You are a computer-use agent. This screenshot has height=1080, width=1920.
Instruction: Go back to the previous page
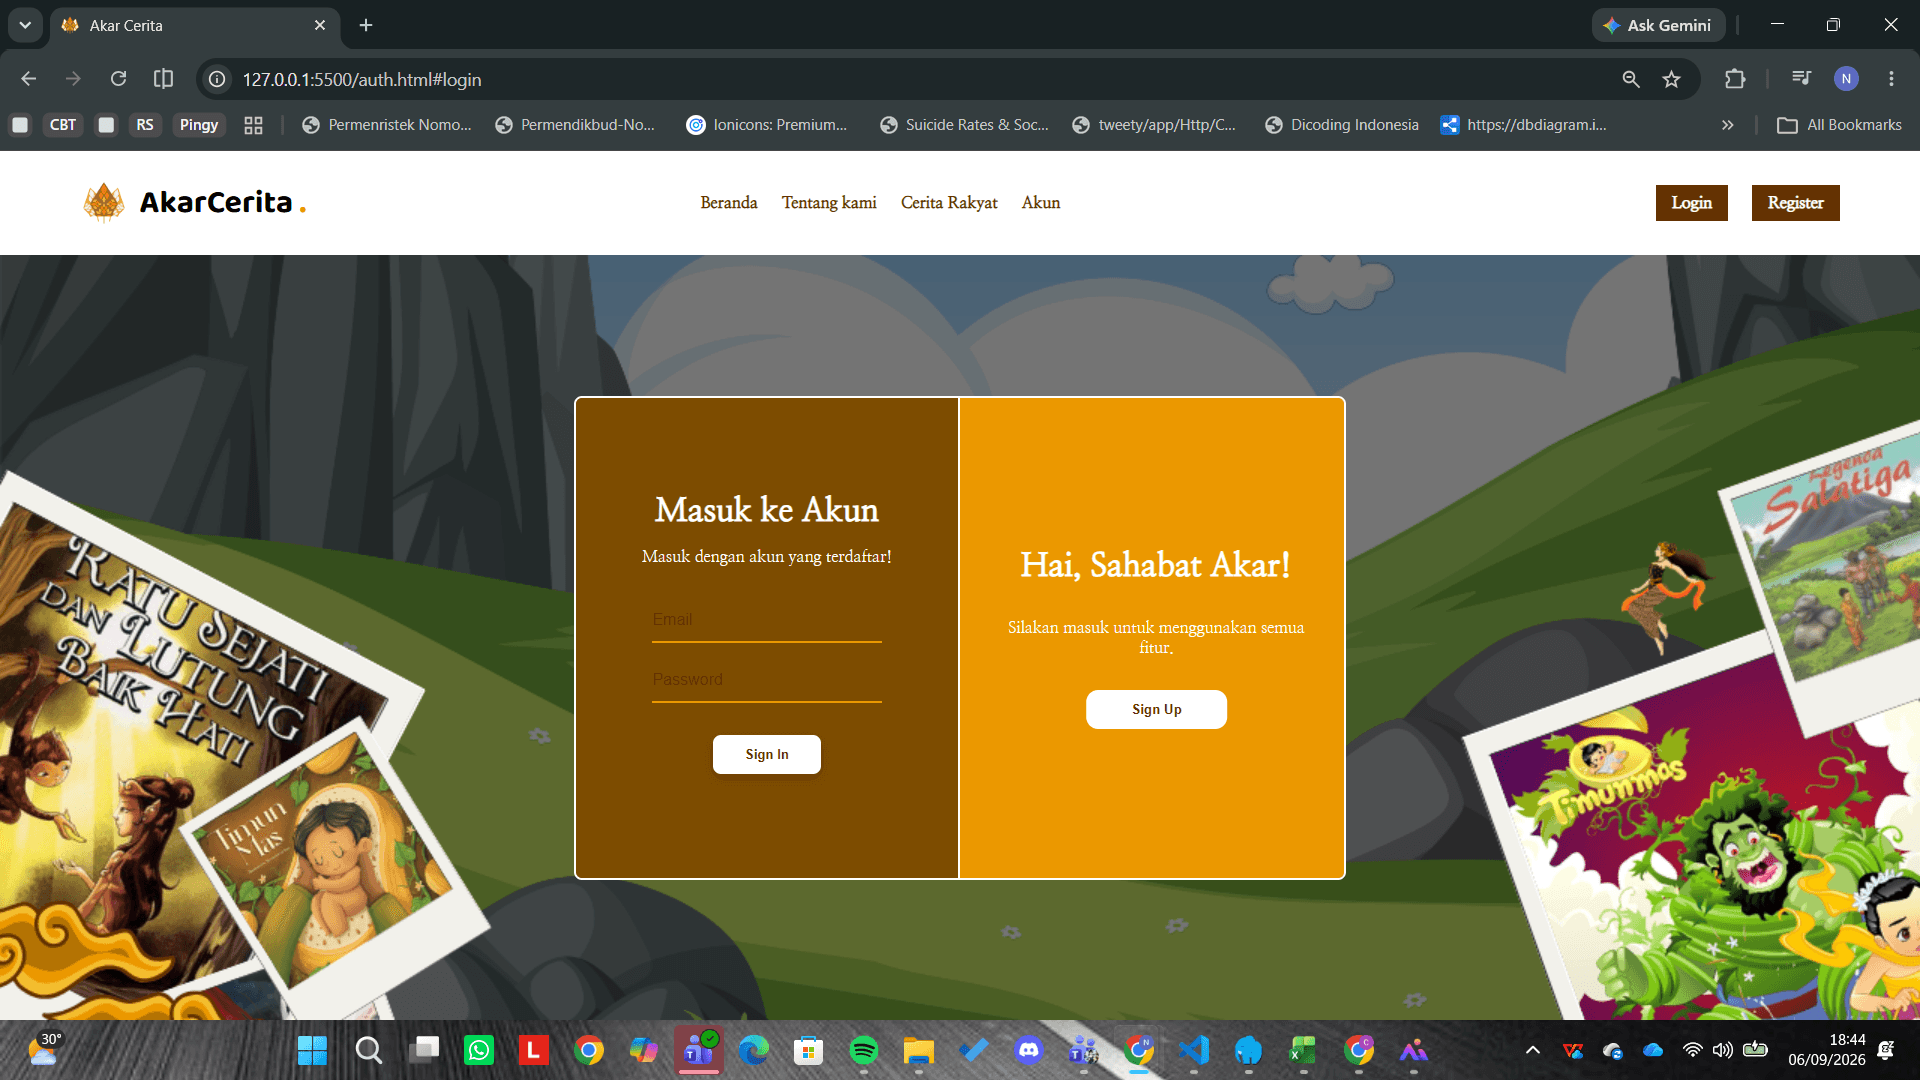(28, 79)
